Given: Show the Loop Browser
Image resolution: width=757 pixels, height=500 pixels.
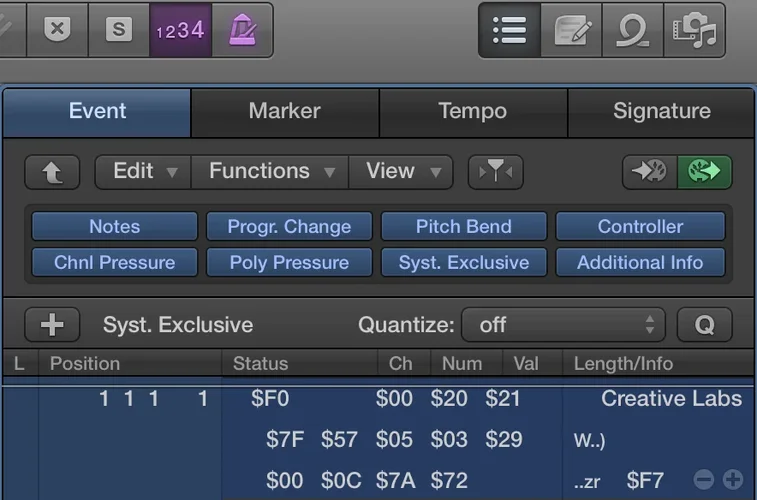Looking at the screenshot, I should 633,30.
